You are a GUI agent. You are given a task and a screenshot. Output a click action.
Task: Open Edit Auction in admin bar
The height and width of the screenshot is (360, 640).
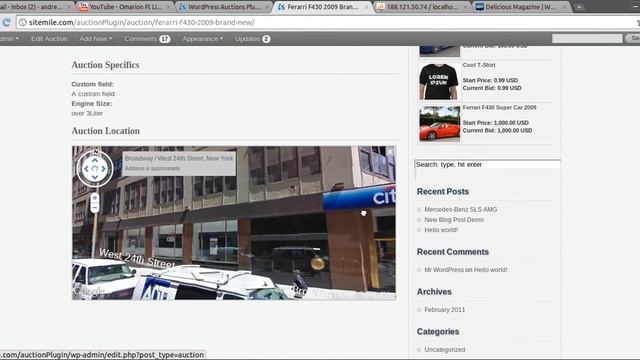pos(49,39)
